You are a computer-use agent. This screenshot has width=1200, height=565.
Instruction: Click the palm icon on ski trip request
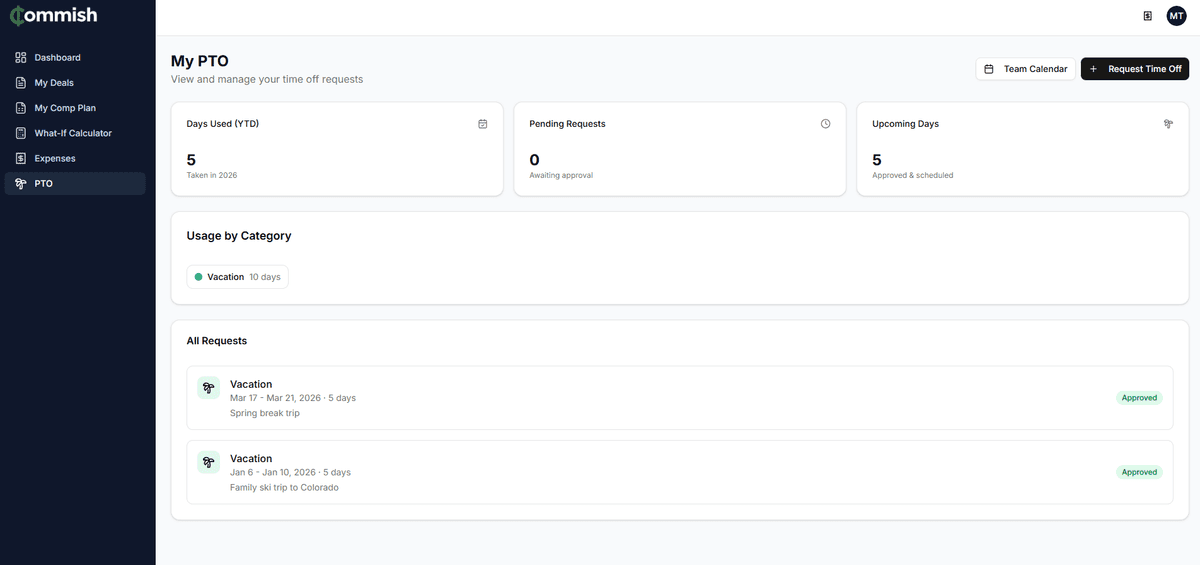tap(208, 462)
